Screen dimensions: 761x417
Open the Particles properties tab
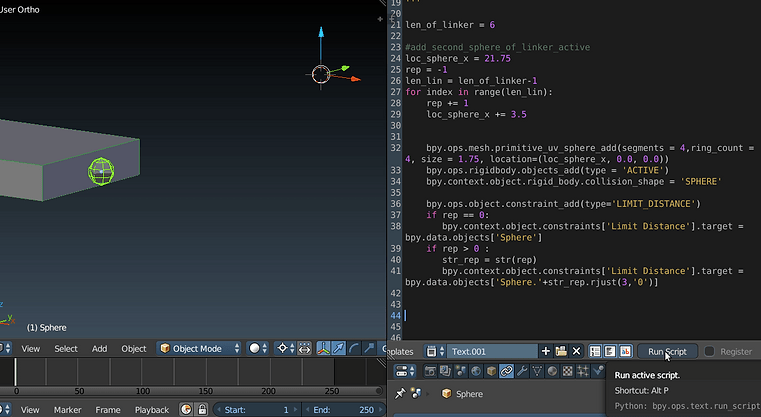(583, 372)
